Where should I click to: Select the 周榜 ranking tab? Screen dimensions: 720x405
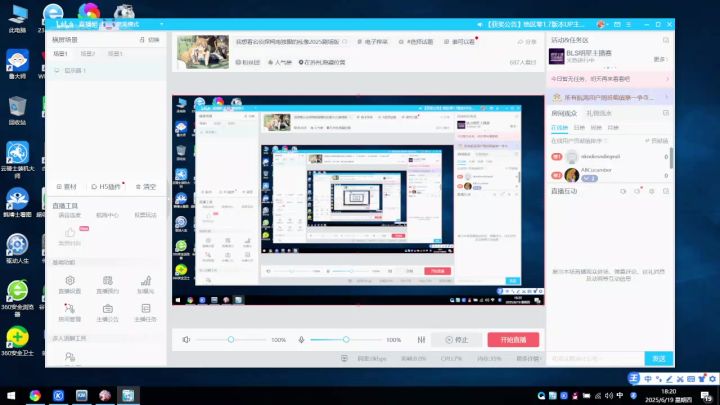(x=596, y=128)
